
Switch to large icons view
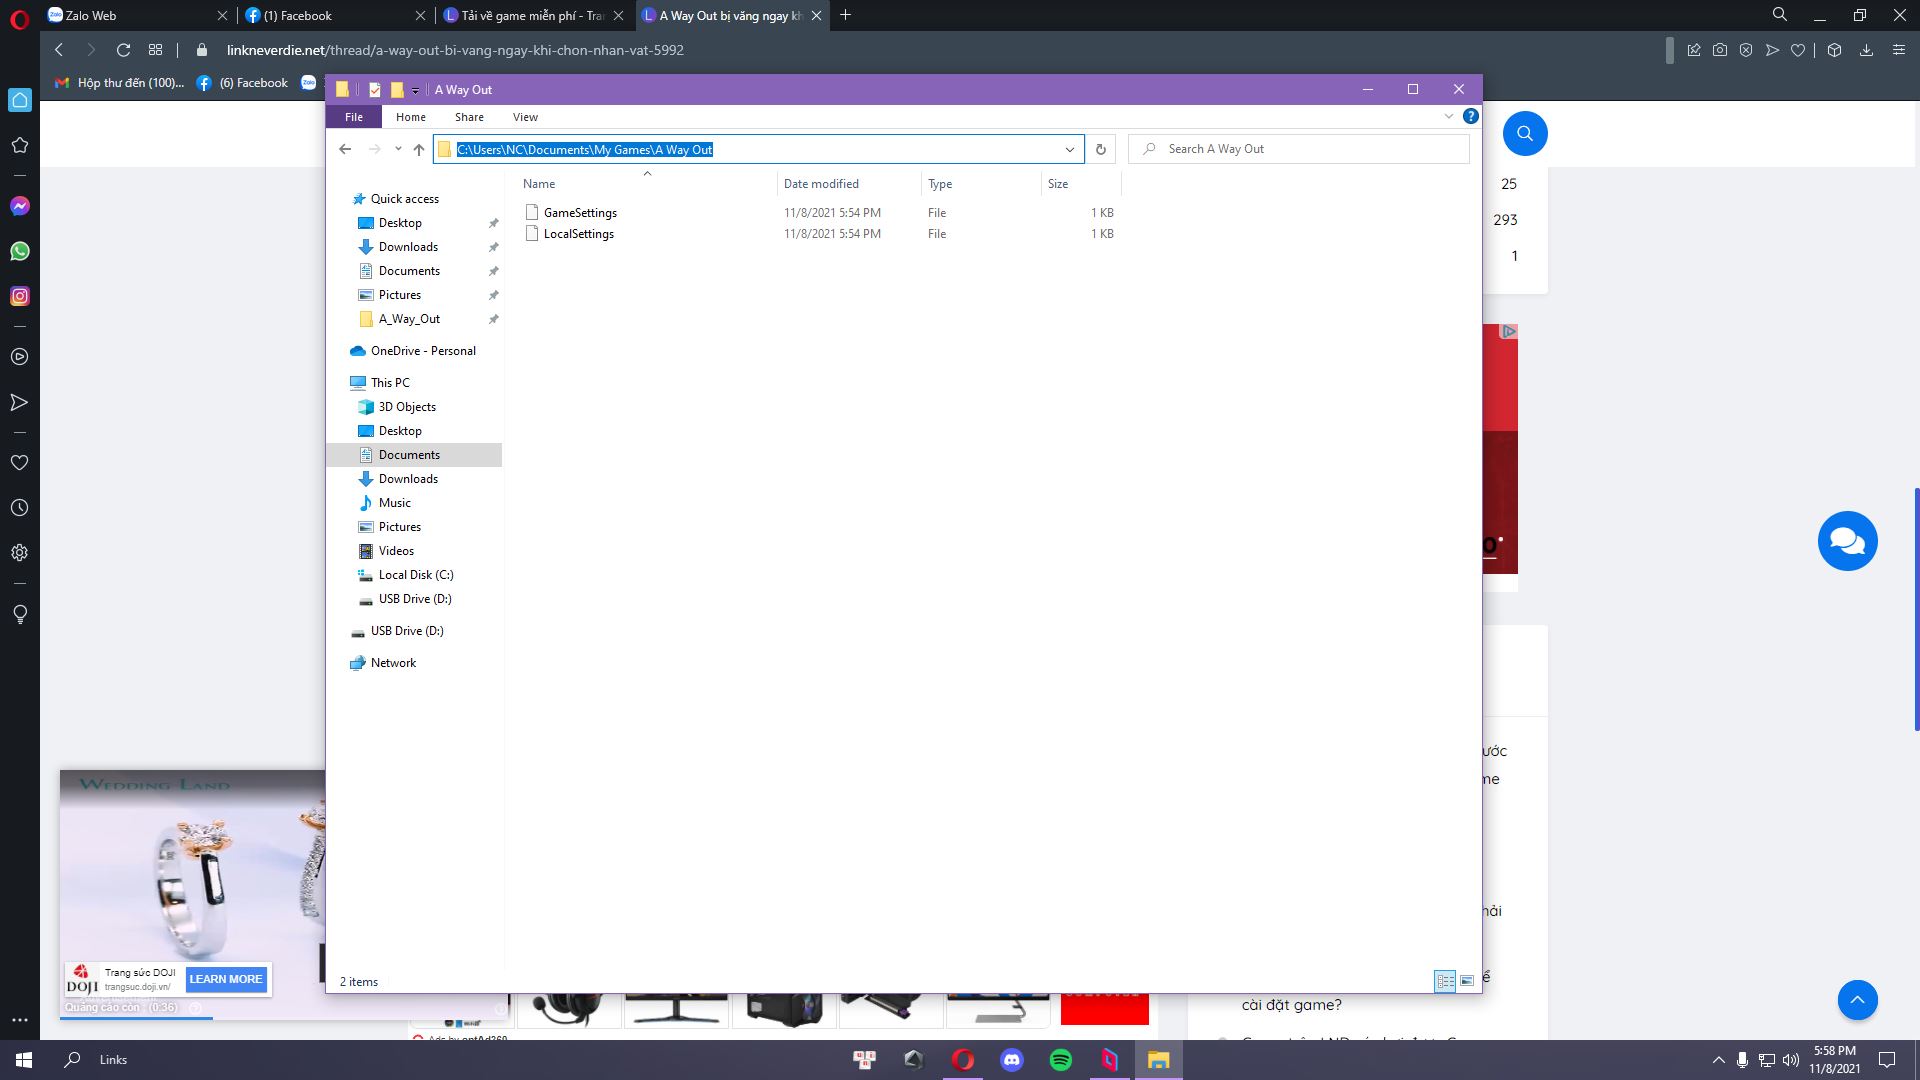[1467, 981]
